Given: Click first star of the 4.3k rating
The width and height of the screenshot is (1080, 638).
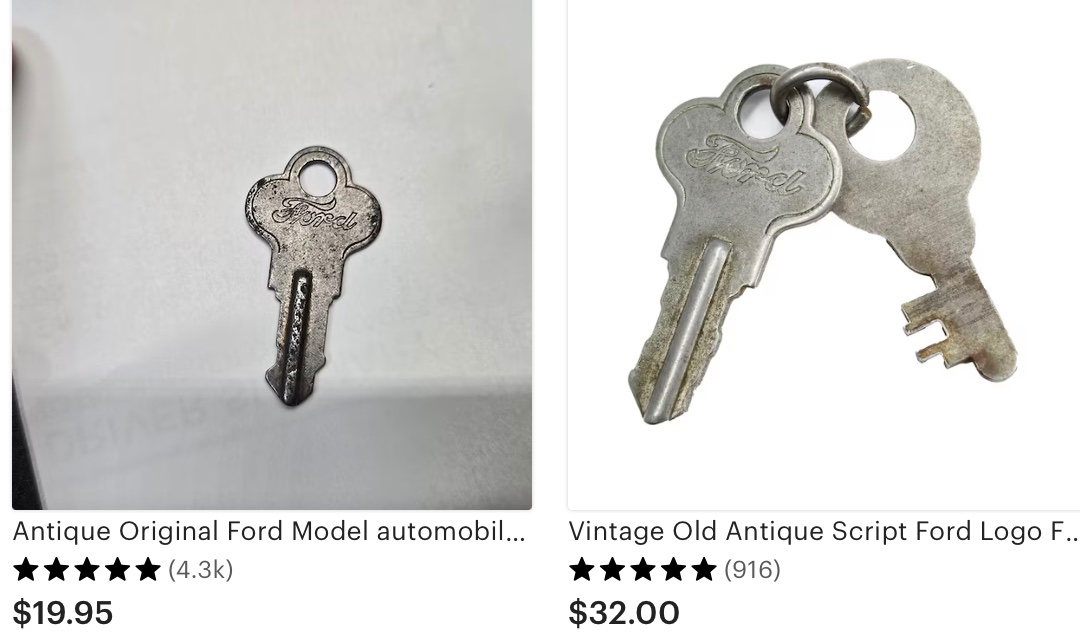Looking at the screenshot, I should (26, 570).
